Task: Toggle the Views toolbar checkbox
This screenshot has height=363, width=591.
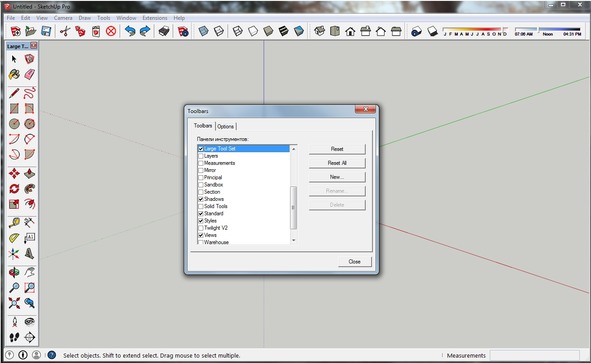Action: coord(201,235)
